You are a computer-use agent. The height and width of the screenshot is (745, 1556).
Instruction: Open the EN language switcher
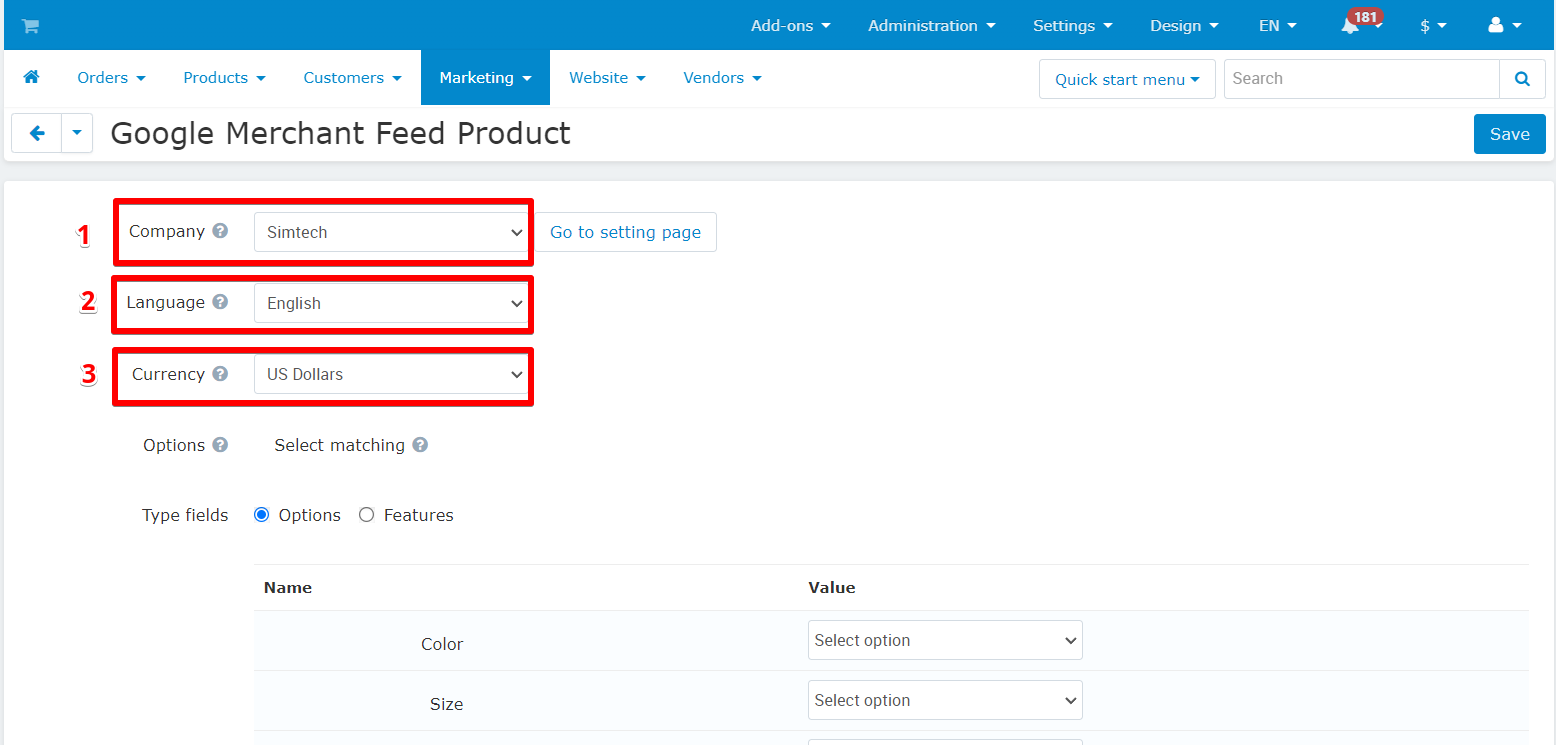1278,26
